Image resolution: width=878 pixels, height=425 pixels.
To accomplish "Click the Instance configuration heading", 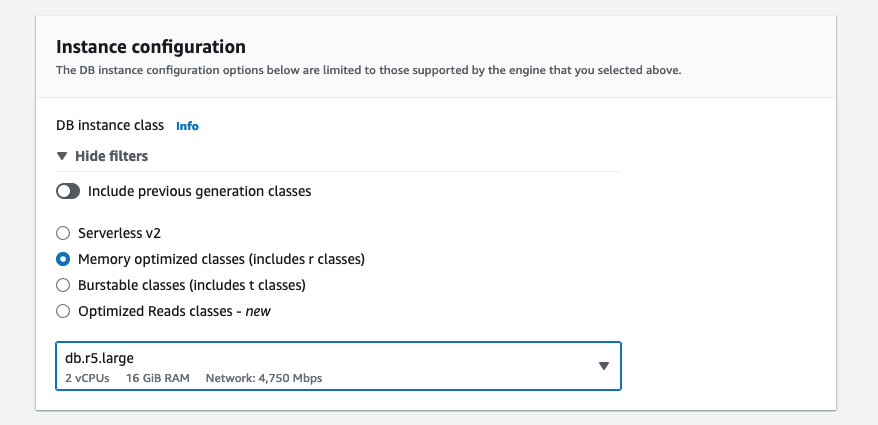I will (151, 46).
